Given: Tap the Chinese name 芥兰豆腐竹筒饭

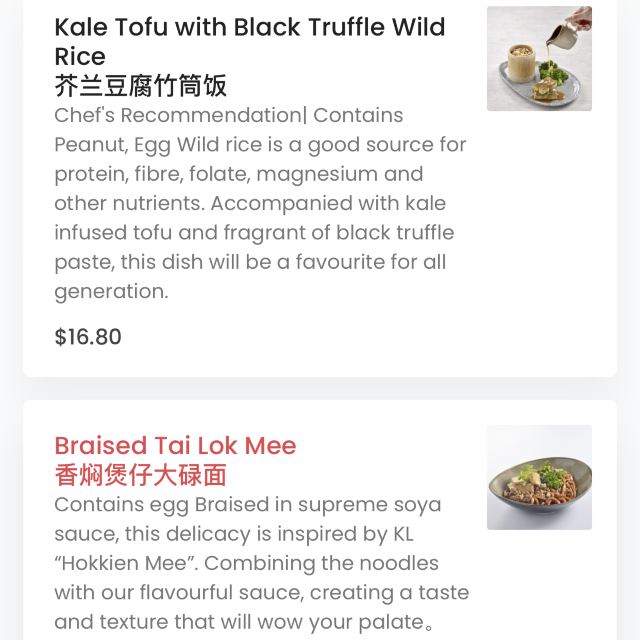Looking at the screenshot, I should click(140, 86).
